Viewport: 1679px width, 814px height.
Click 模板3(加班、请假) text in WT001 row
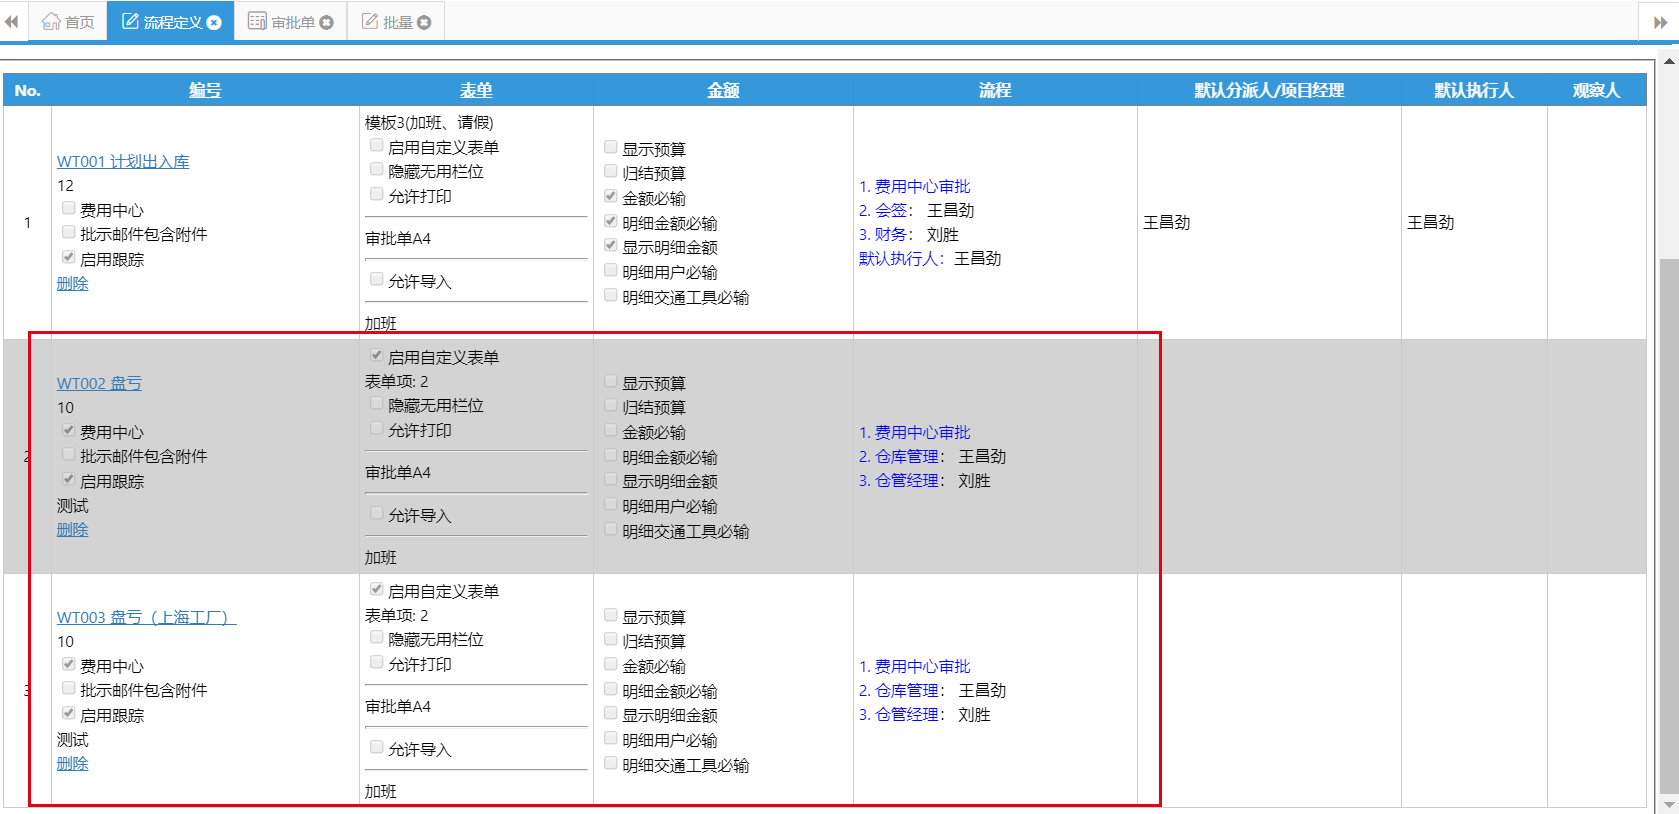coord(429,122)
